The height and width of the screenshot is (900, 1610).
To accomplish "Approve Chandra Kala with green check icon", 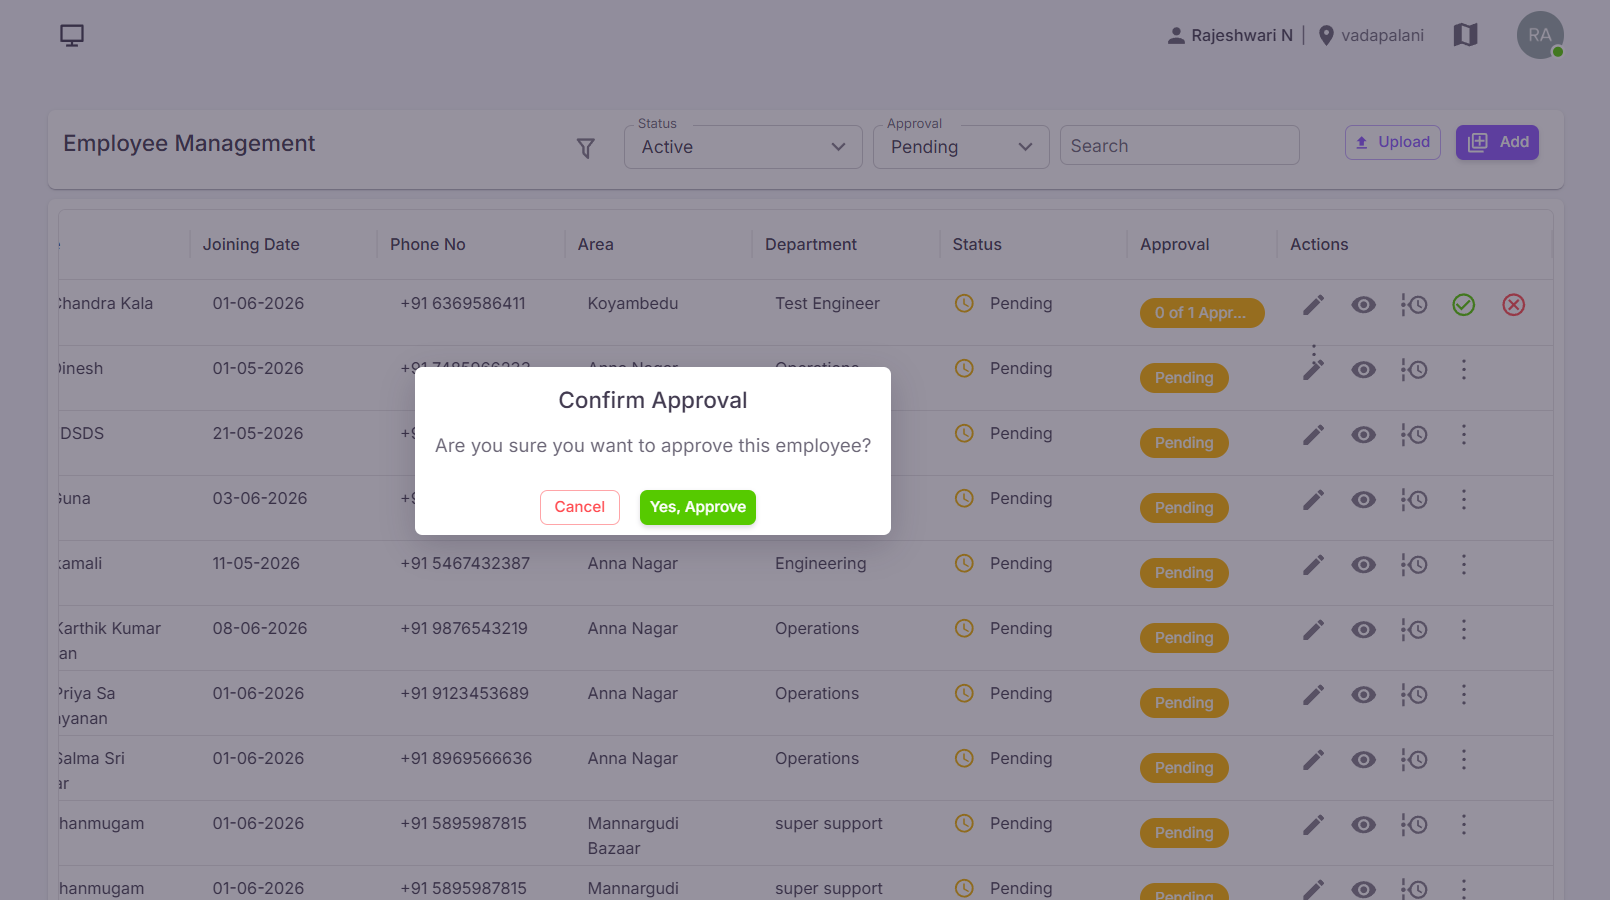I will [x=1463, y=305].
